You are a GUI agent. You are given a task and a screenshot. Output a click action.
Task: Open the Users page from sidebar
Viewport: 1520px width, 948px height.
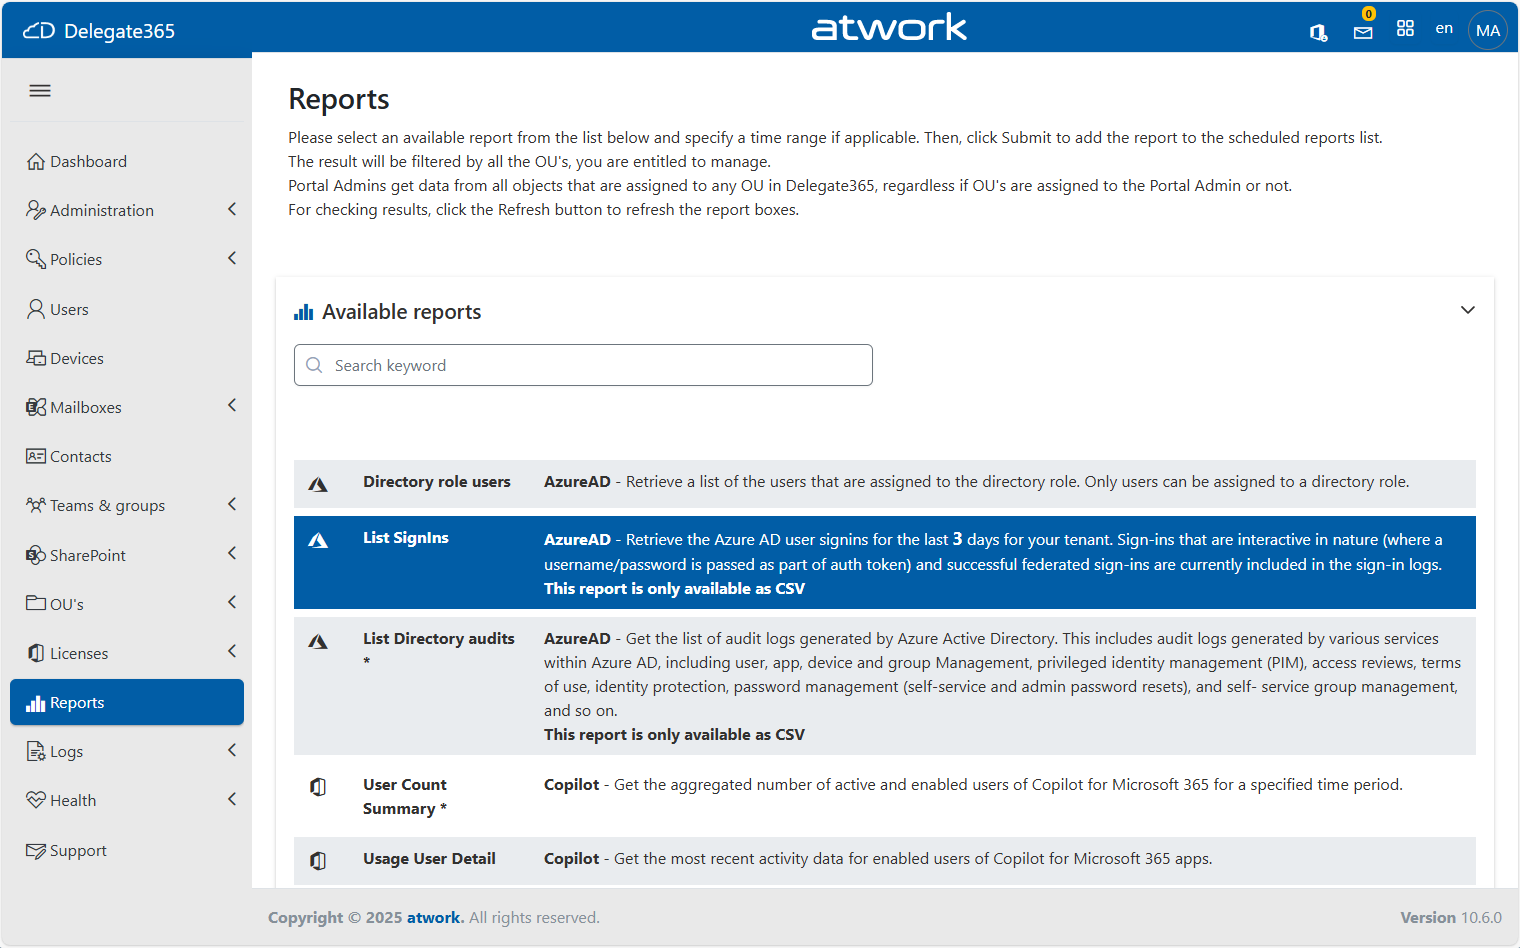tap(69, 310)
